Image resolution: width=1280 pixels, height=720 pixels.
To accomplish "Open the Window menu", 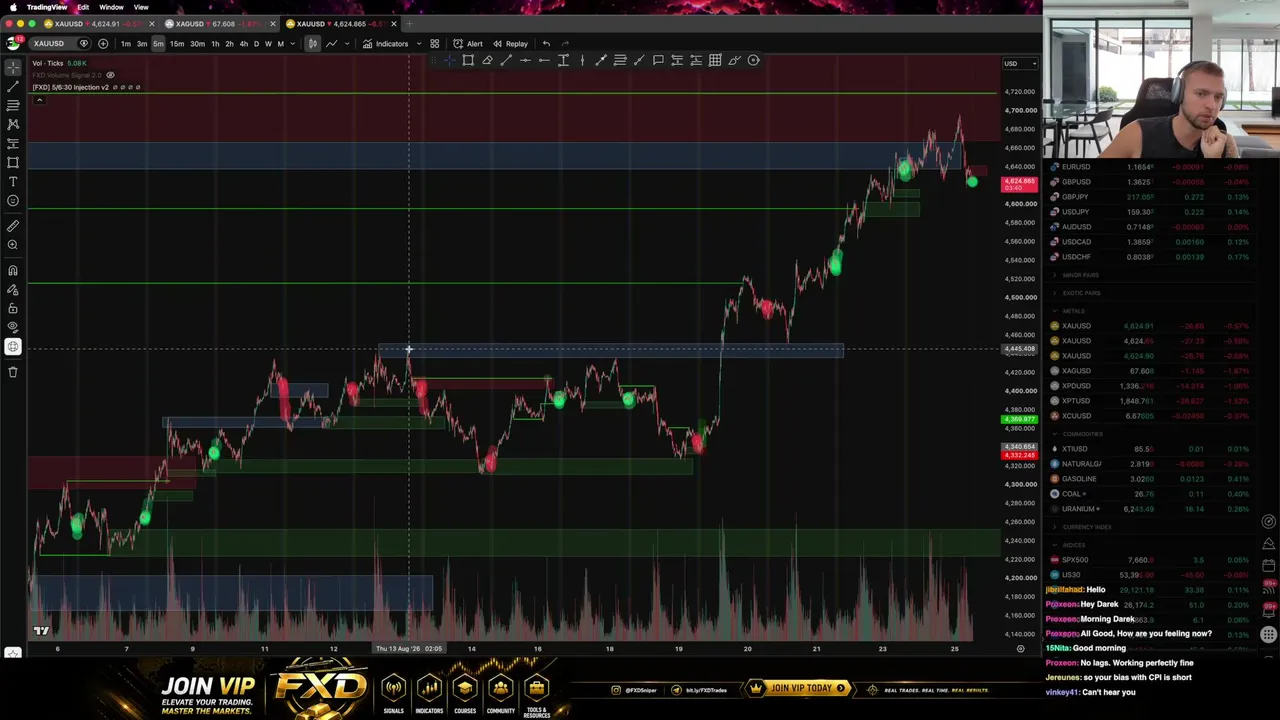I will tap(111, 7).
